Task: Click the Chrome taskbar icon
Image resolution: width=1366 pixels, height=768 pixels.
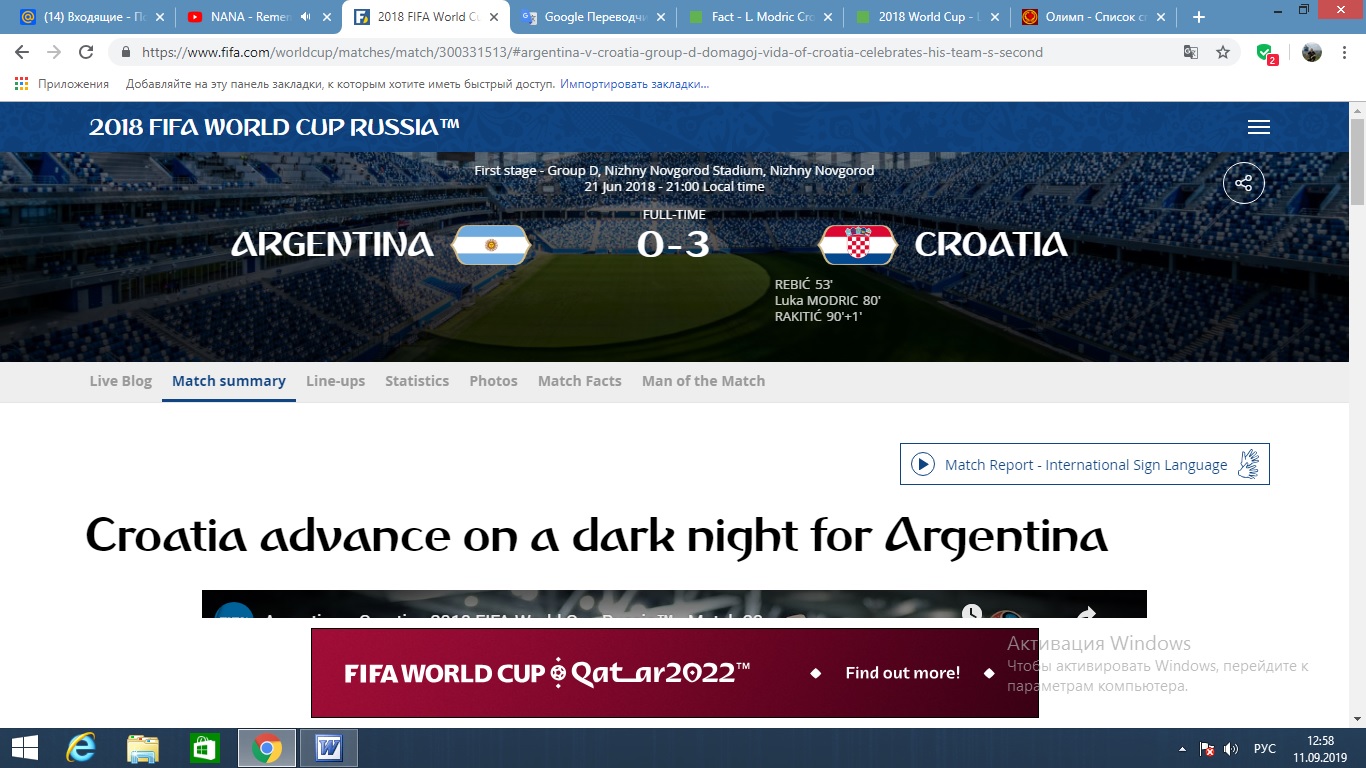Action: click(x=266, y=748)
